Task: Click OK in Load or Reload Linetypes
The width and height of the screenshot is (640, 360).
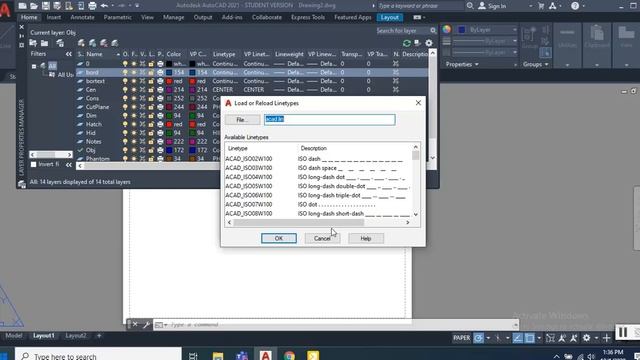Action: [x=279, y=238]
